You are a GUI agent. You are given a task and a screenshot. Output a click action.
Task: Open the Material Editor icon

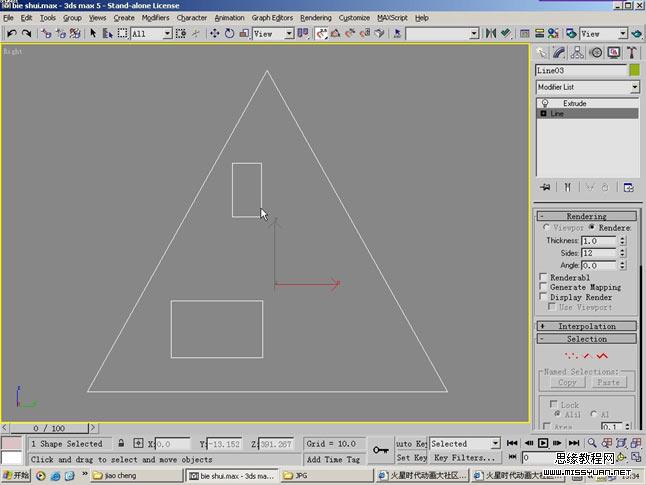(x=553, y=33)
